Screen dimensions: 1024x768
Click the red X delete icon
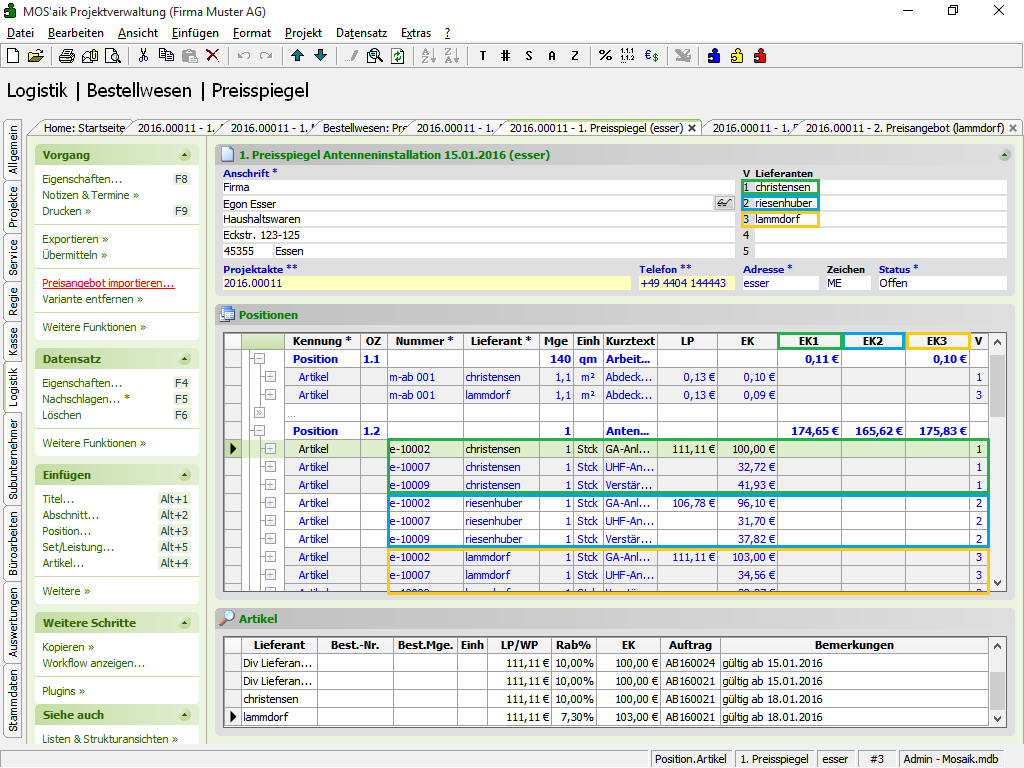[x=212, y=56]
